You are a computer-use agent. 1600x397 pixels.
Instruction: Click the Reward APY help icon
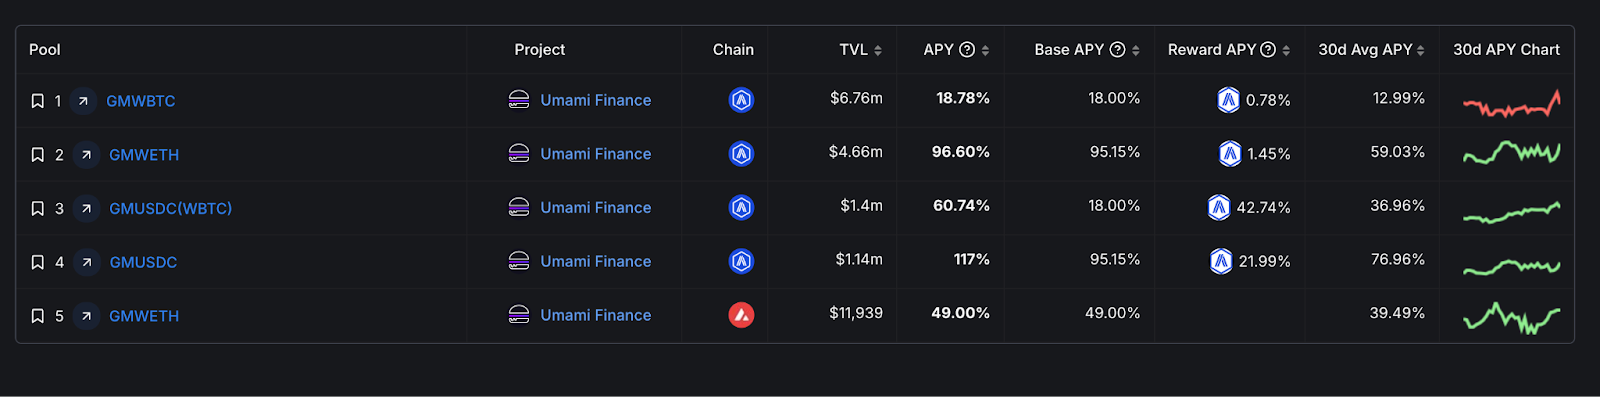tap(1268, 49)
